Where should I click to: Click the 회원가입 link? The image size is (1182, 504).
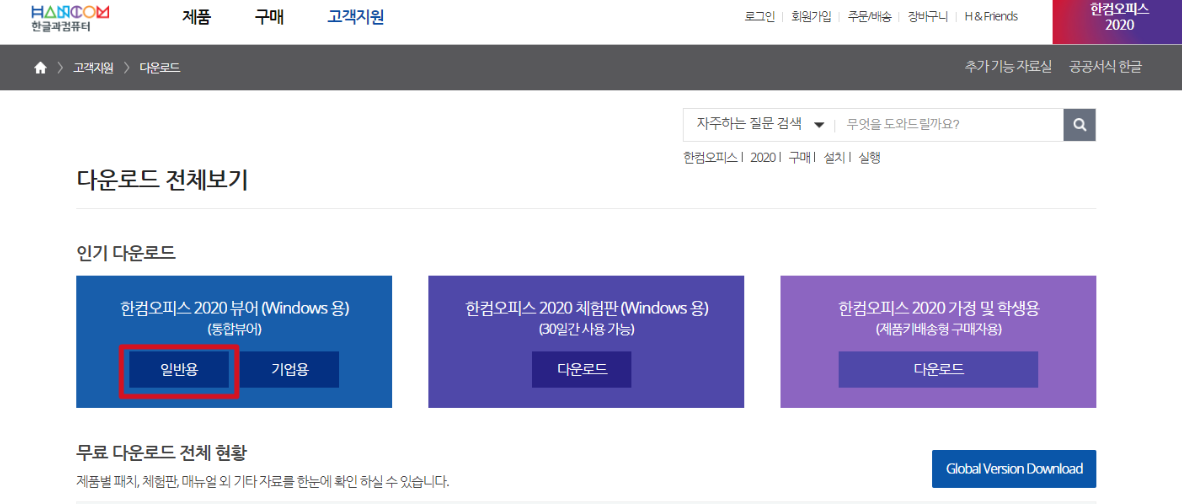[x=811, y=17]
